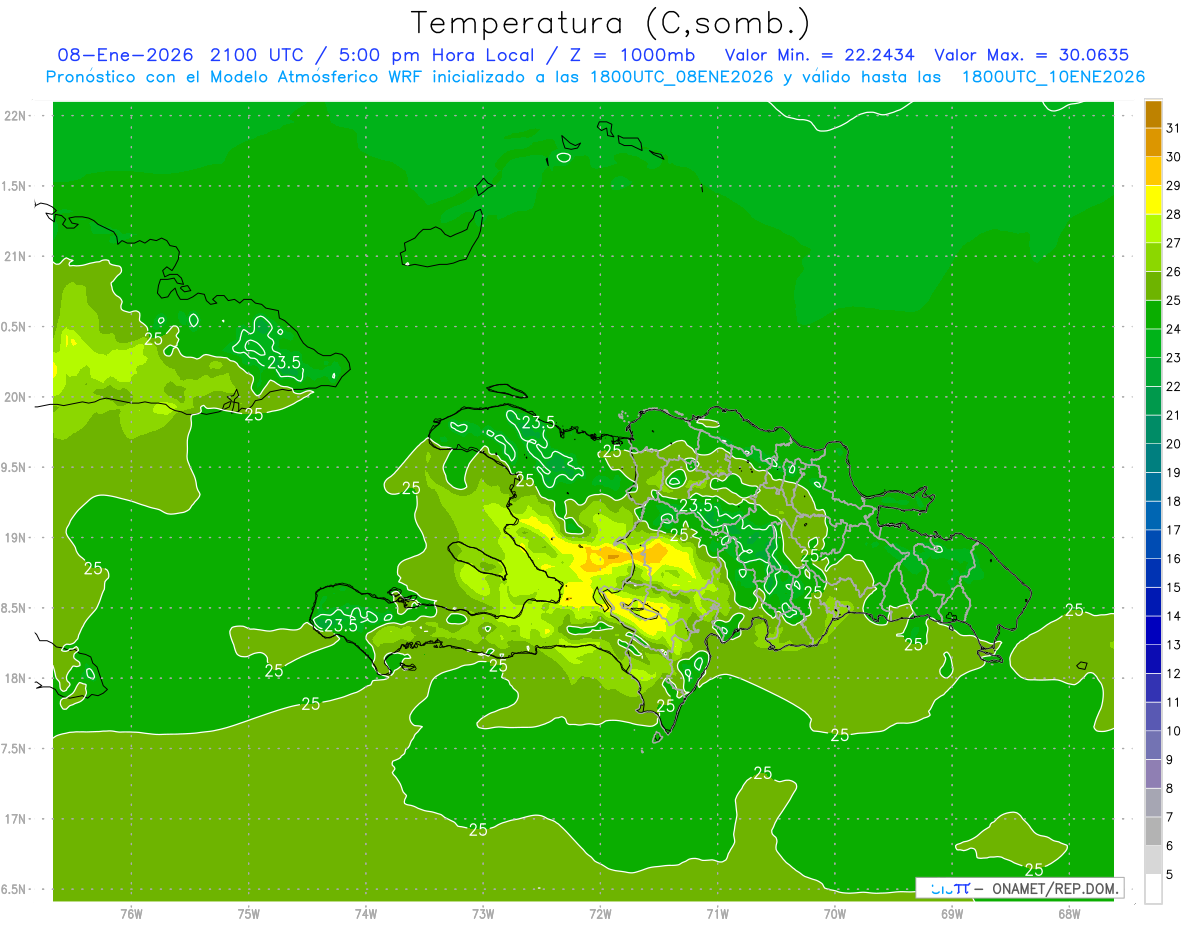Click the "72W" longitude label
This screenshot has width=1200, height=927.
(x=600, y=913)
